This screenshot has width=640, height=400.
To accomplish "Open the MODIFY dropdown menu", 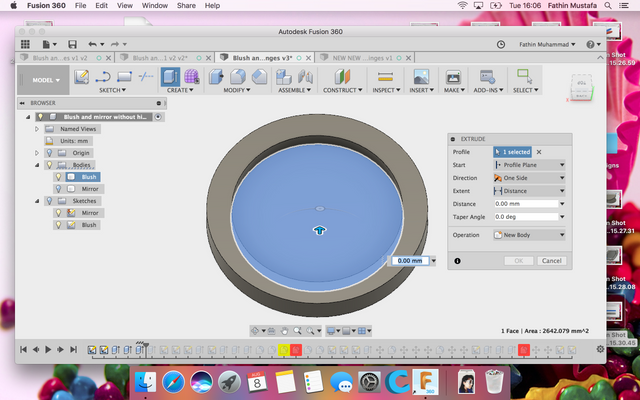I will pos(236,90).
